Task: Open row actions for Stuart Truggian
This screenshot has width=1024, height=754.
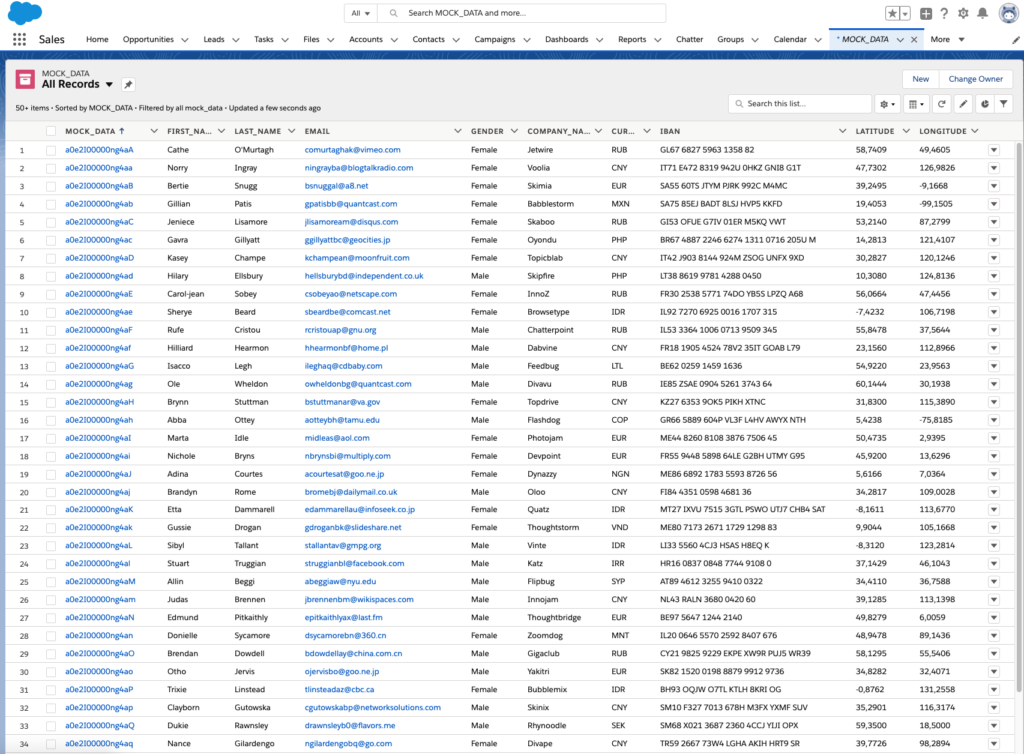Action: point(993,564)
